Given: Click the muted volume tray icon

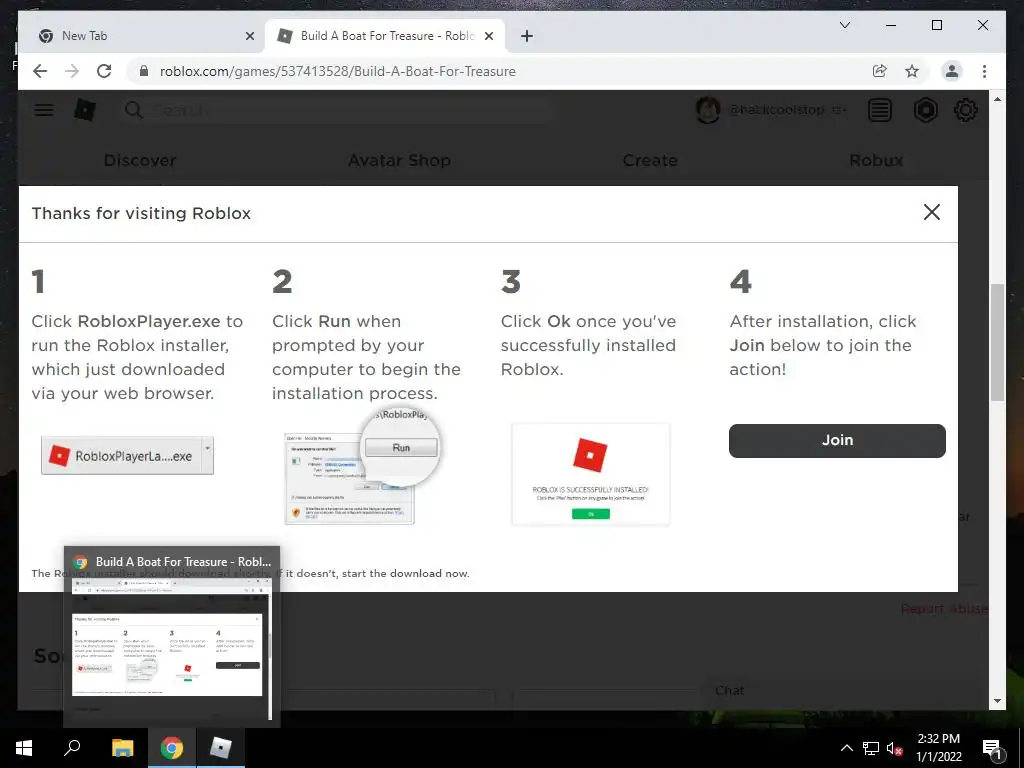Looking at the screenshot, I should [x=894, y=748].
